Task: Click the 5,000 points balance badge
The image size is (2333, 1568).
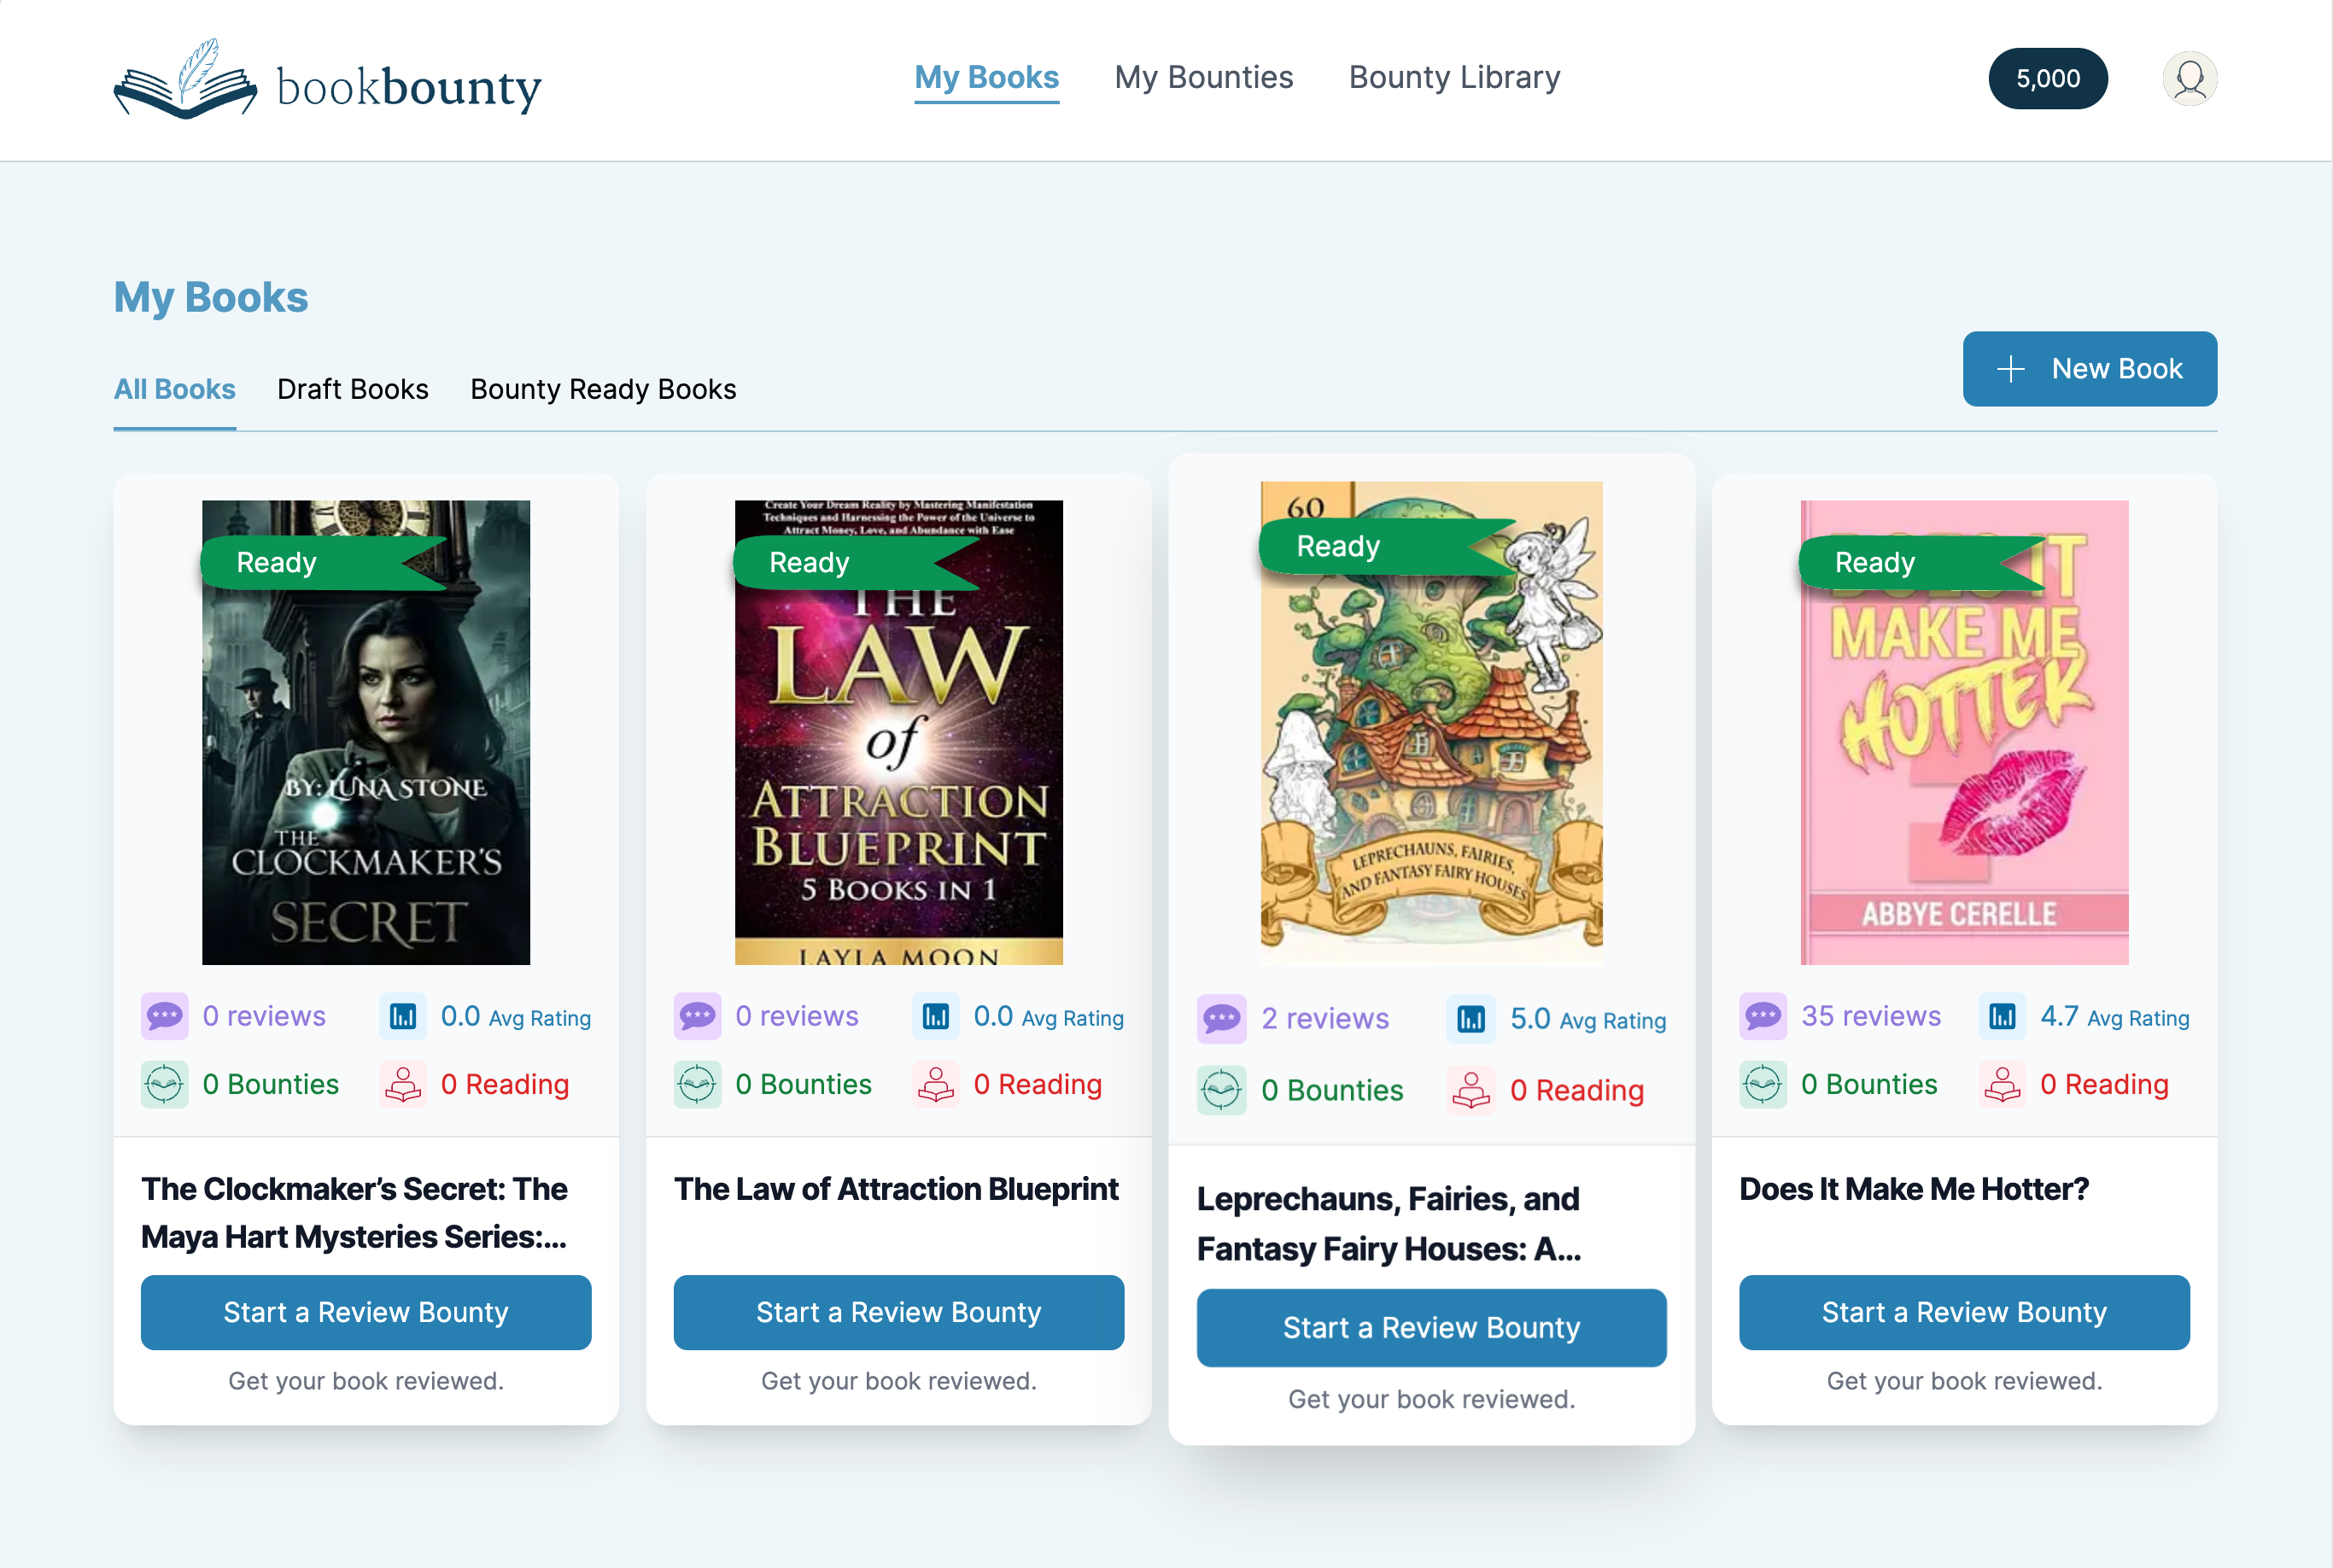Action: click(2047, 78)
